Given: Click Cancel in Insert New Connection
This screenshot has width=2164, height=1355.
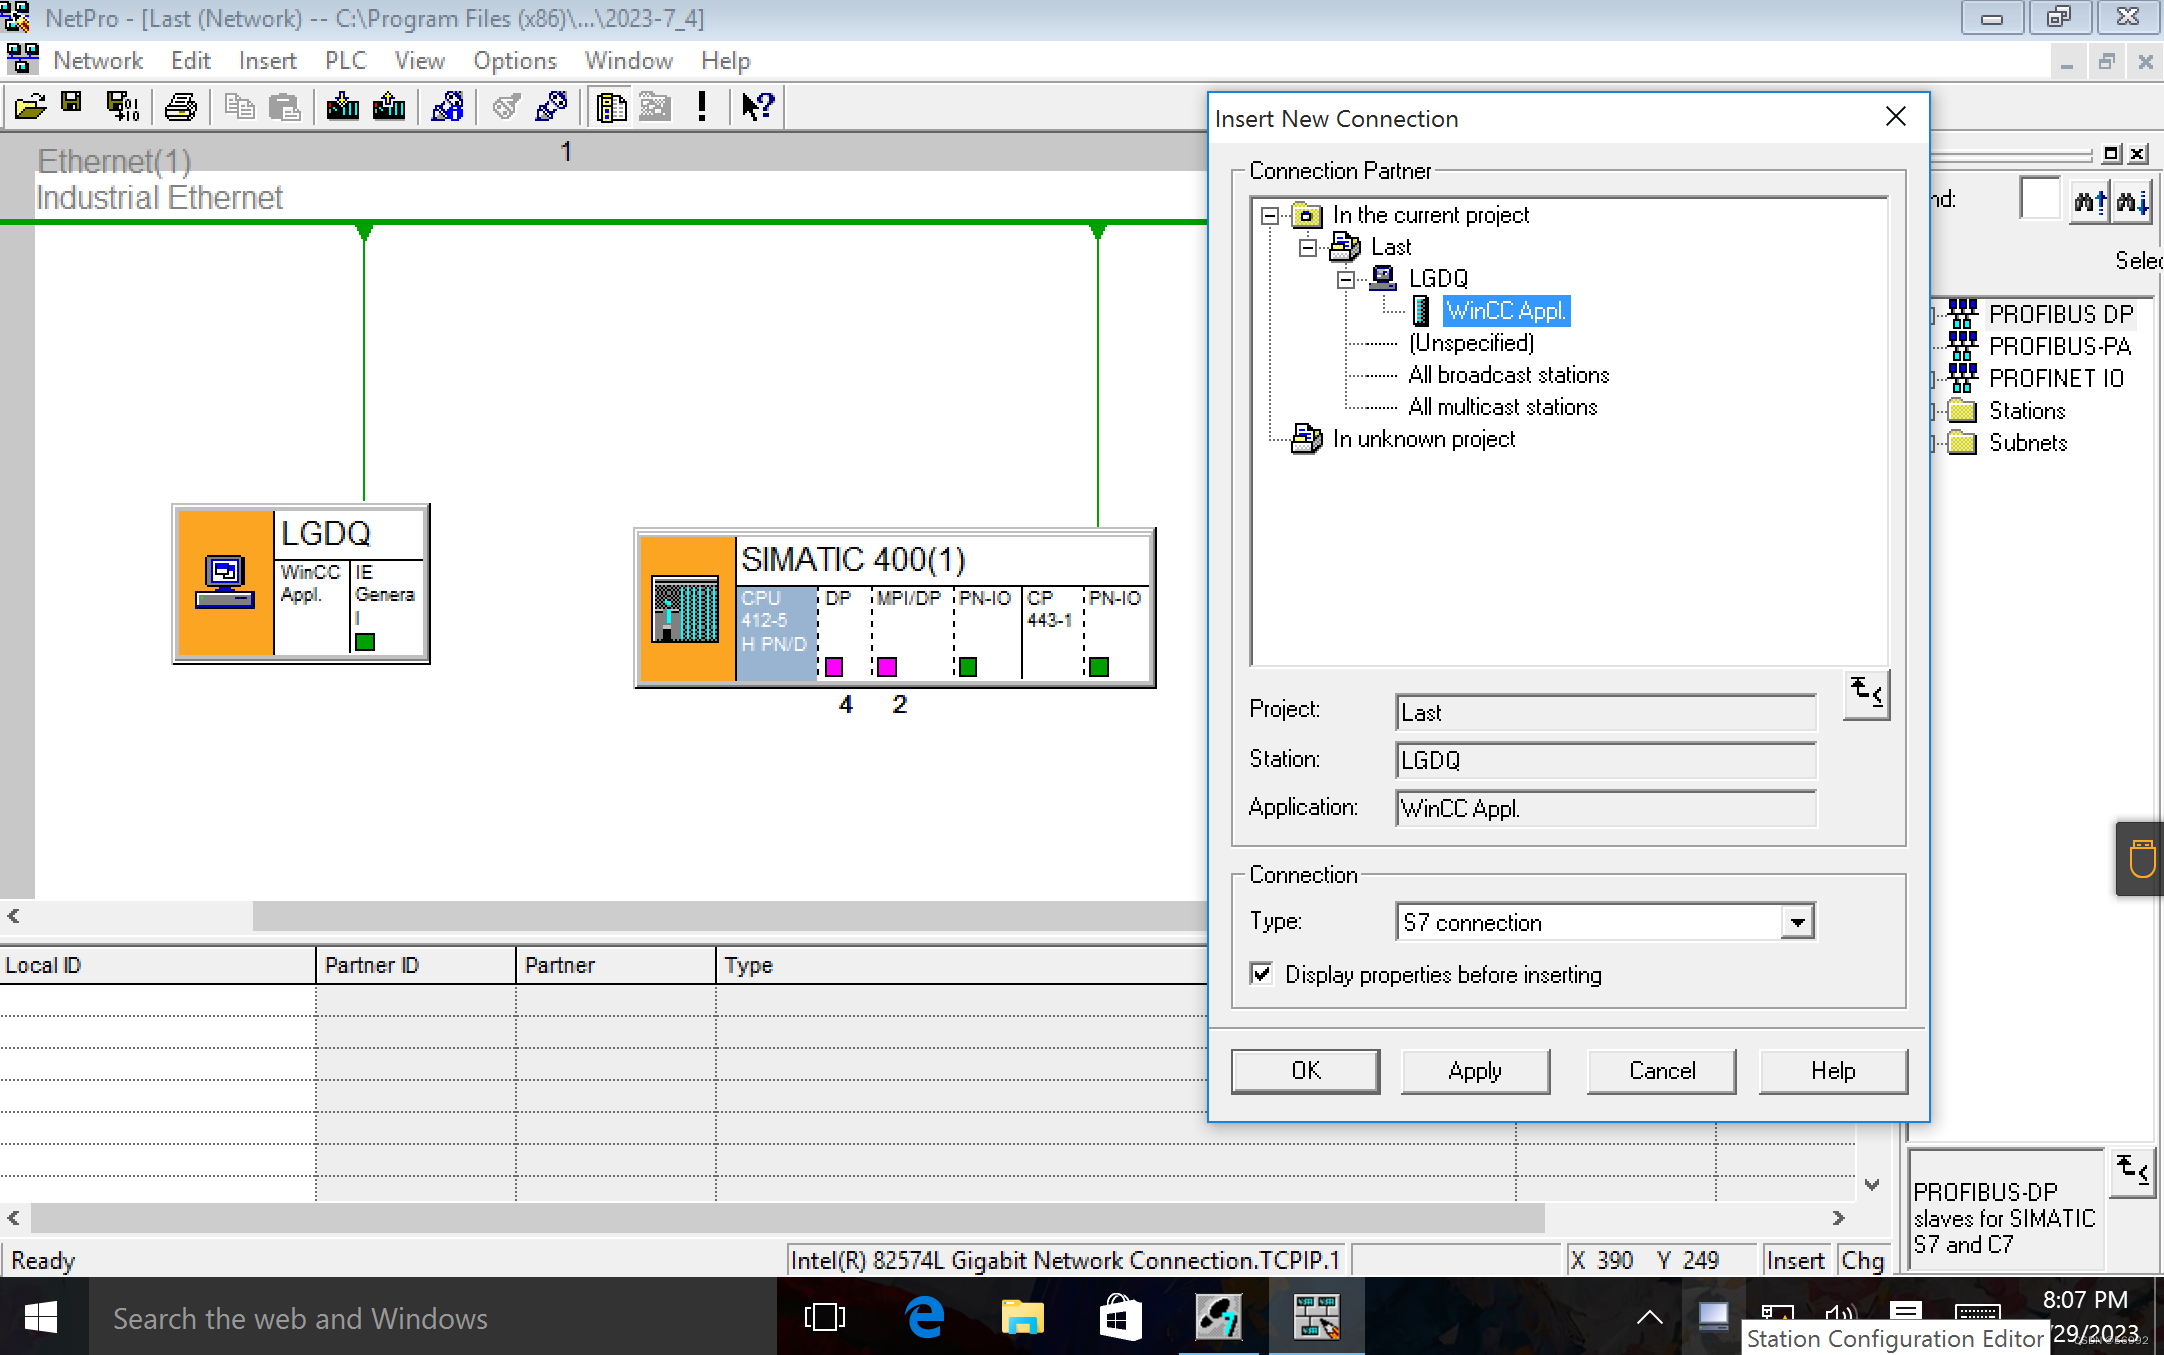Looking at the screenshot, I should [x=1661, y=1071].
